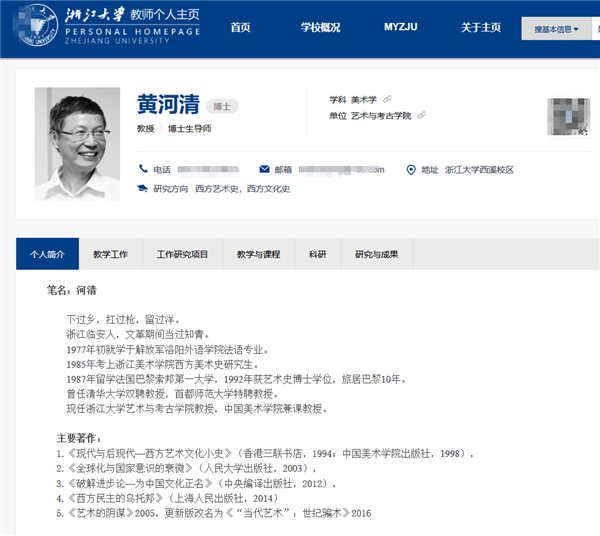
Task: Click the line starting 现任浙江大学艺术与考古学院教授
Action: coord(197,409)
